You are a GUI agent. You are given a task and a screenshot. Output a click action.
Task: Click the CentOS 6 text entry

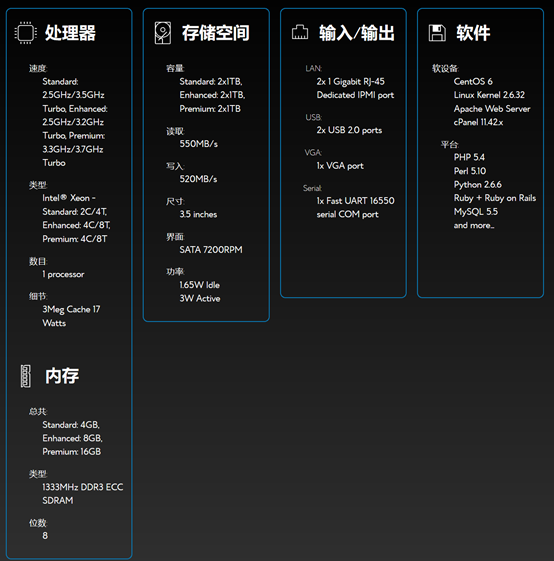[x=473, y=82]
